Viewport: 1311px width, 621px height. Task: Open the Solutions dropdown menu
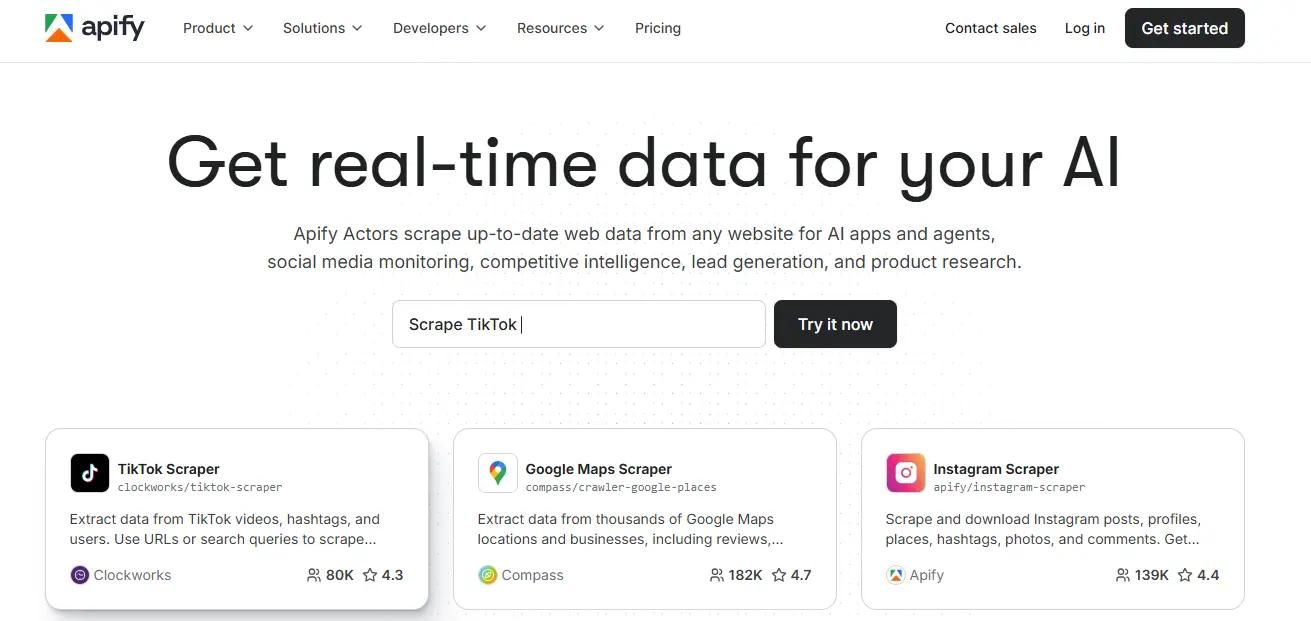click(322, 28)
